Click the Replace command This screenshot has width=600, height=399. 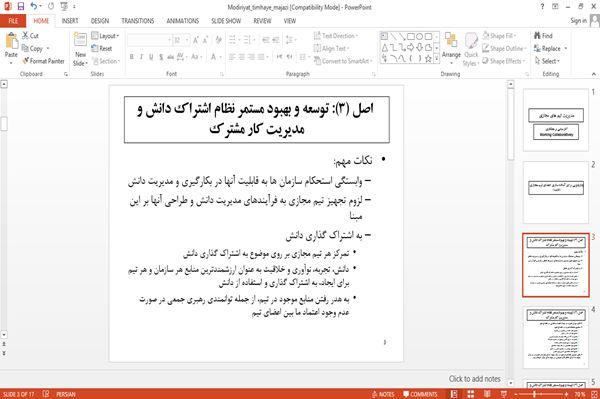click(x=548, y=49)
